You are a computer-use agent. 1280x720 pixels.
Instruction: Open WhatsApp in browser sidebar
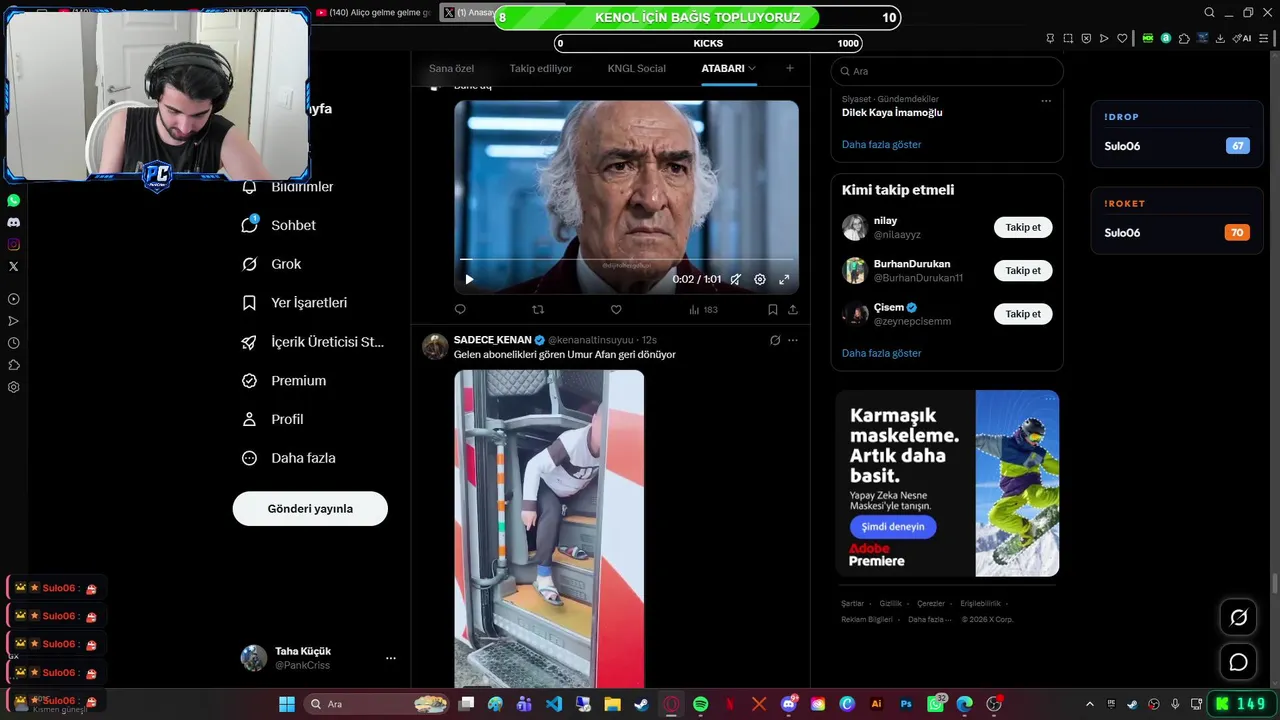pos(13,200)
